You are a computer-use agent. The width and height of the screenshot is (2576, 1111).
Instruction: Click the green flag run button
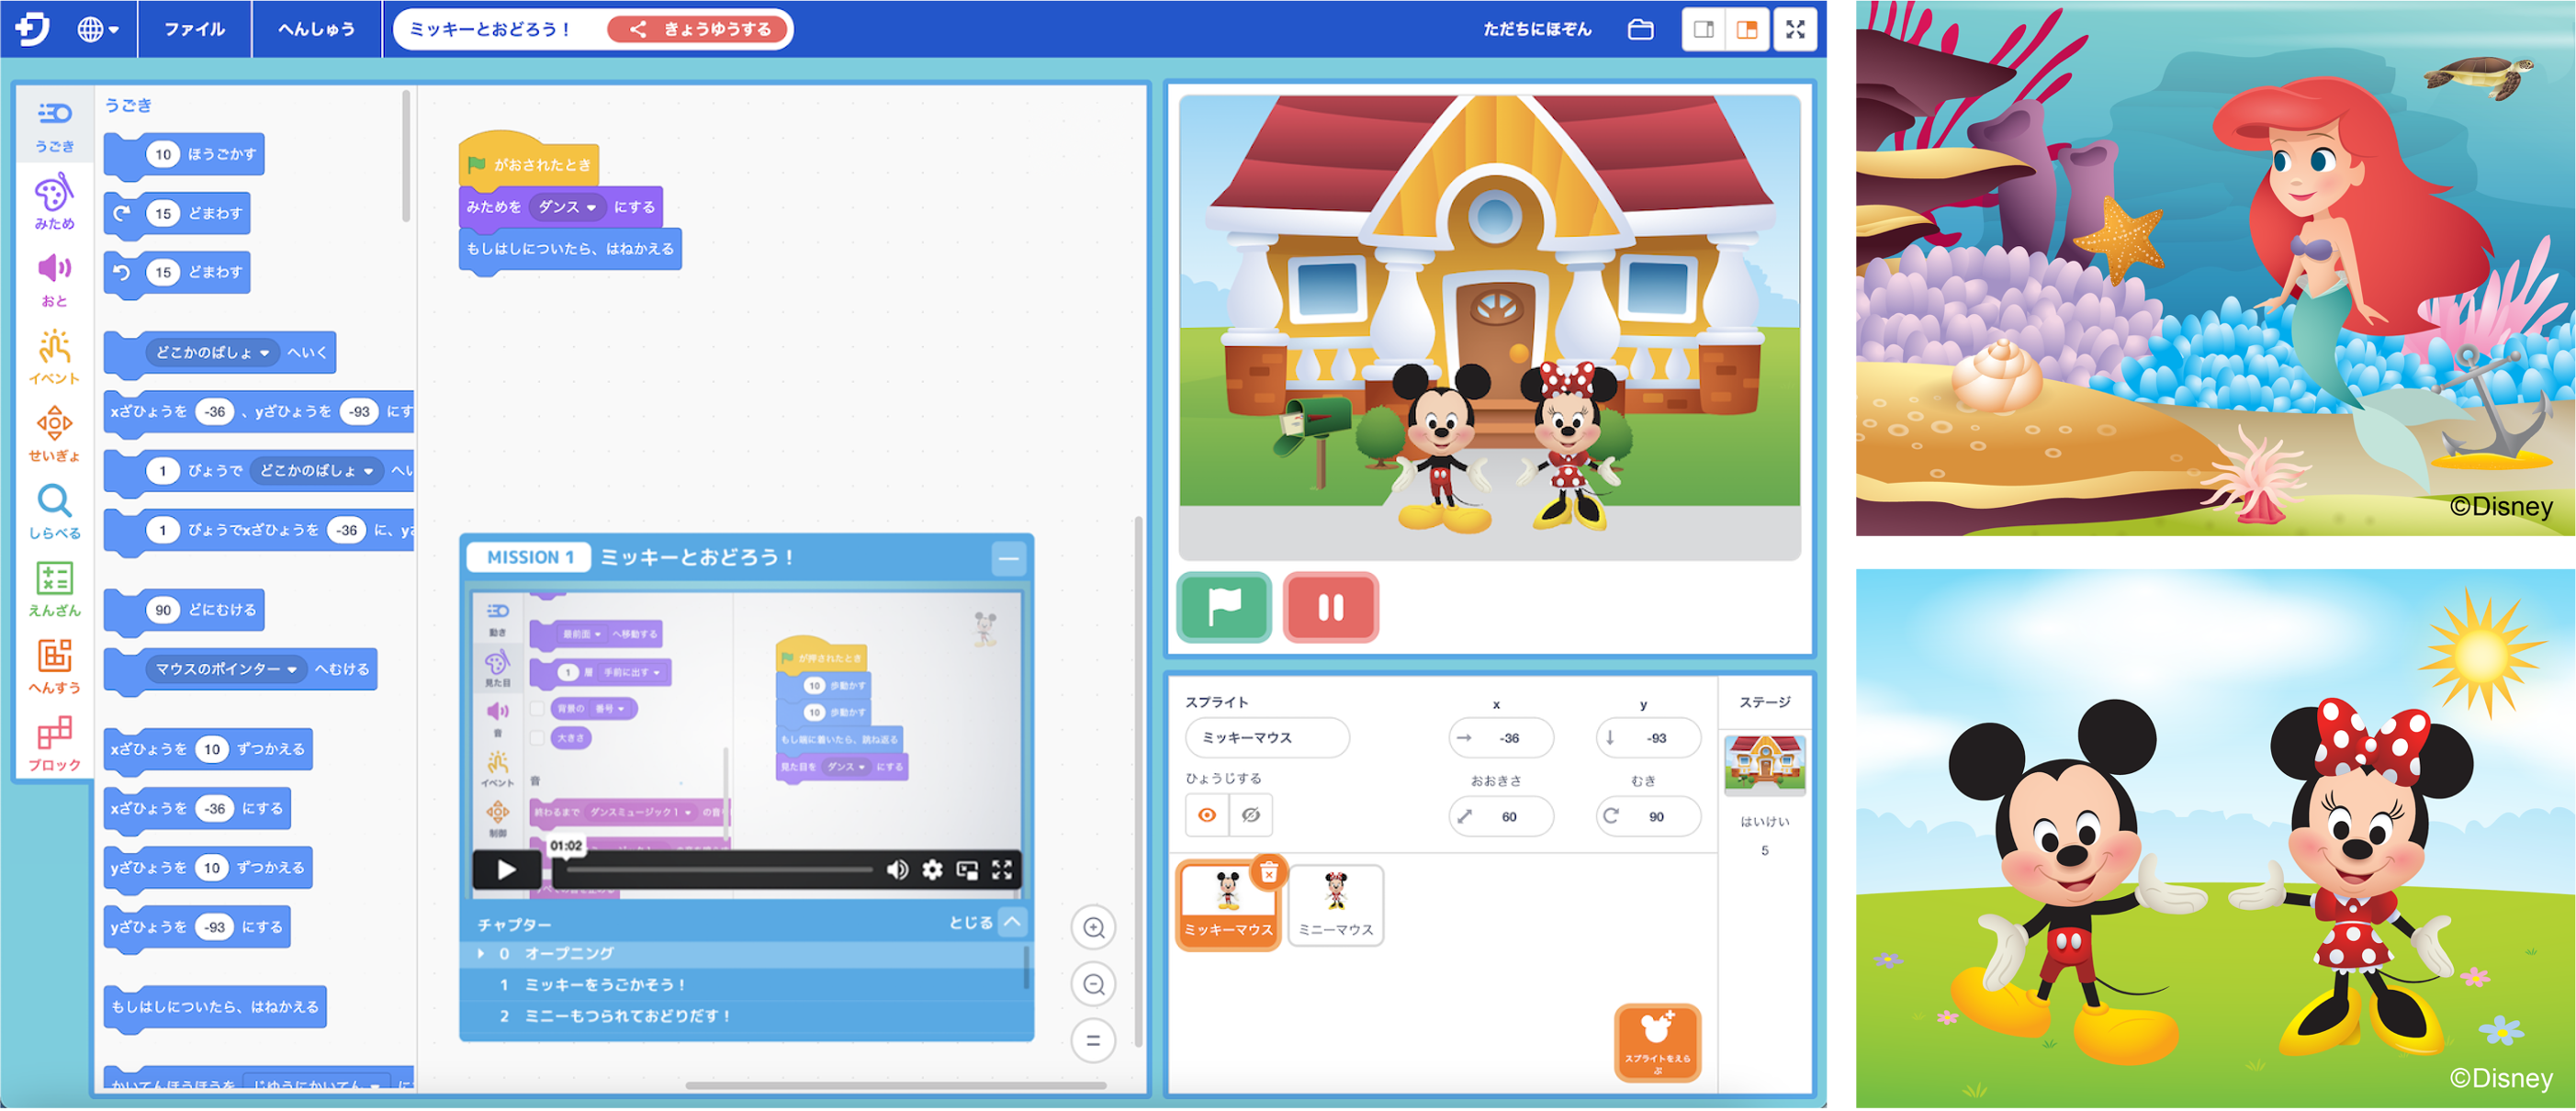(x=1224, y=607)
